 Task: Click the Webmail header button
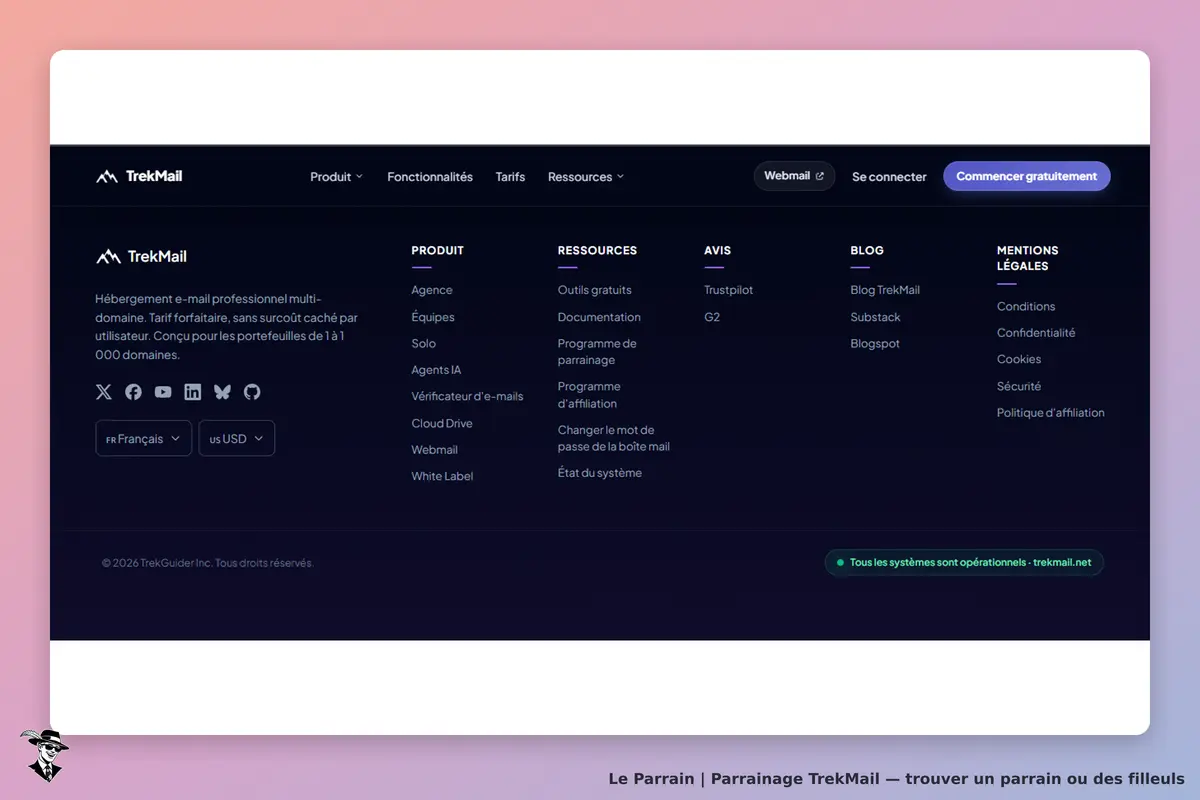coord(794,176)
